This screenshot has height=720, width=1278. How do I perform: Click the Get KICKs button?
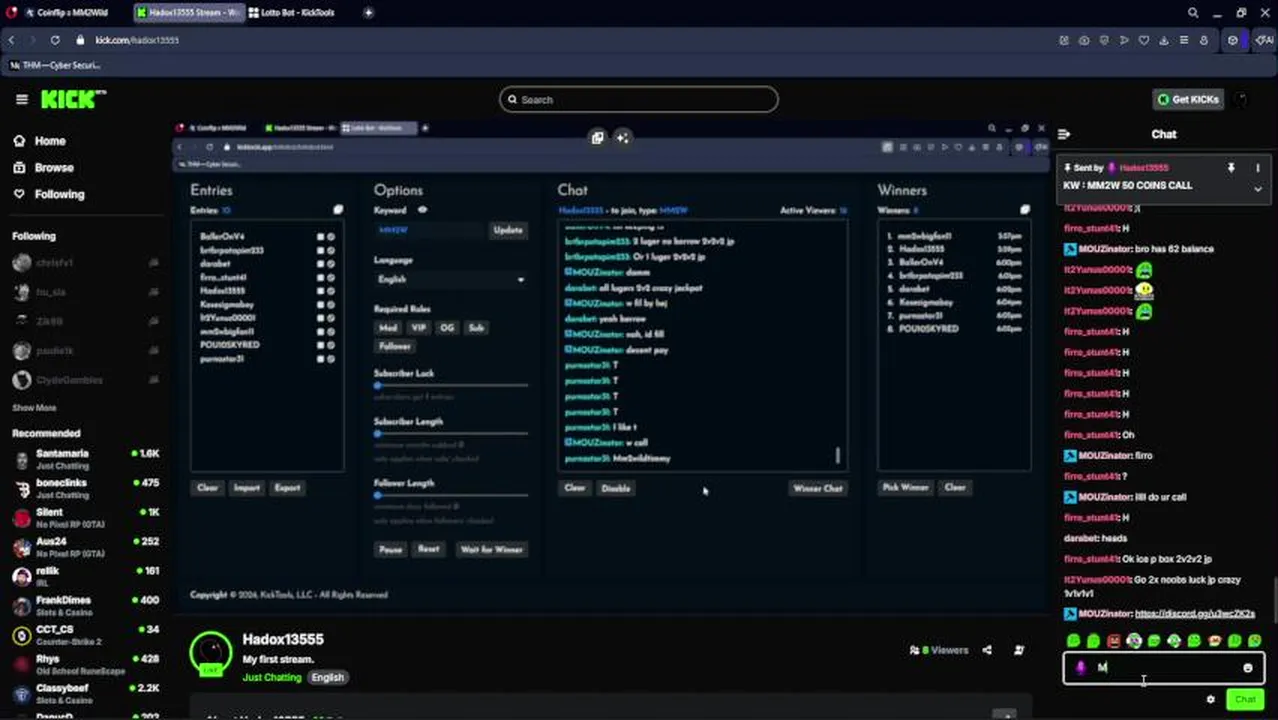(x=1188, y=99)
